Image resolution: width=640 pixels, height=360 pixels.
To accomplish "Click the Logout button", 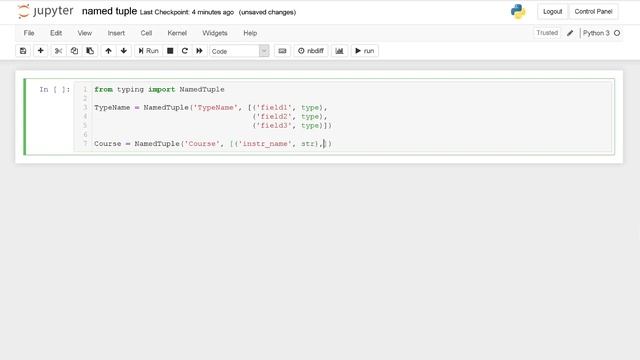I will click(552, 11).
